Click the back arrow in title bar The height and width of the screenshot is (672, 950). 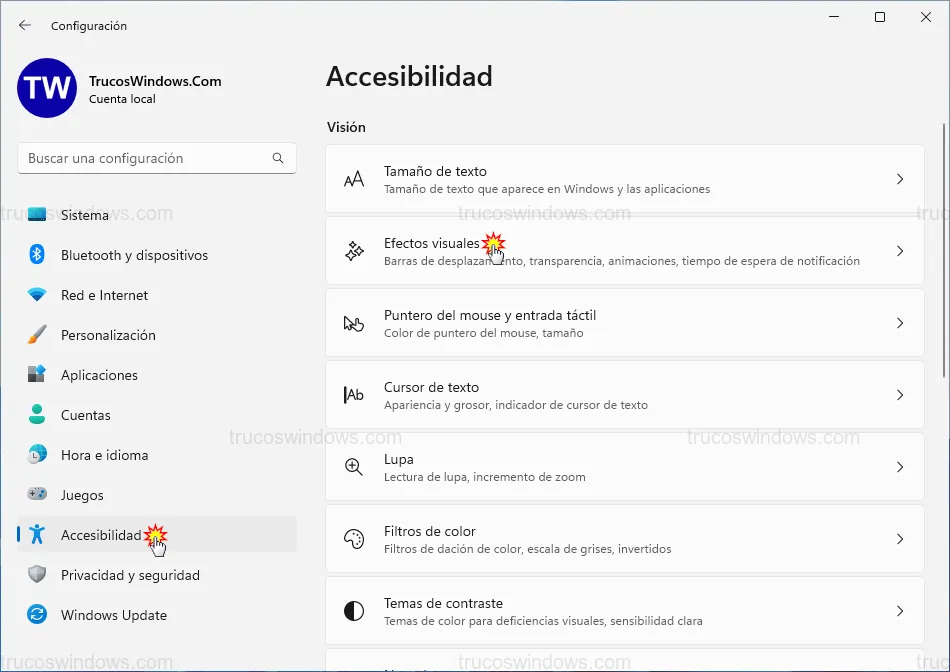tap(25, 26)
